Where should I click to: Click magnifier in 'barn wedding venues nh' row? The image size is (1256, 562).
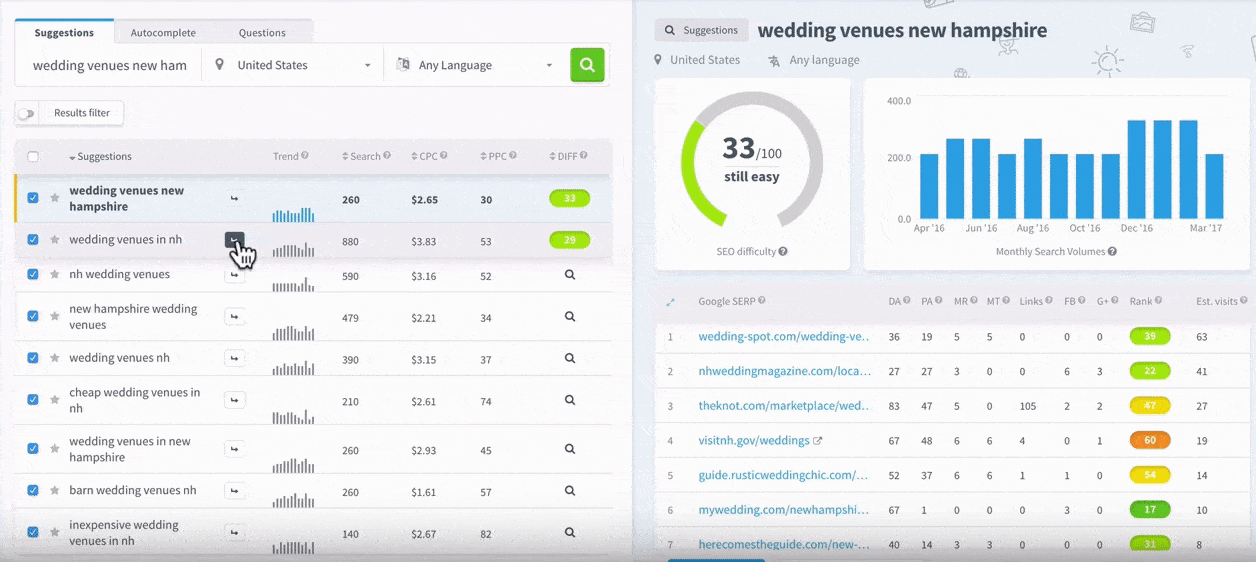tap(569, 491)
